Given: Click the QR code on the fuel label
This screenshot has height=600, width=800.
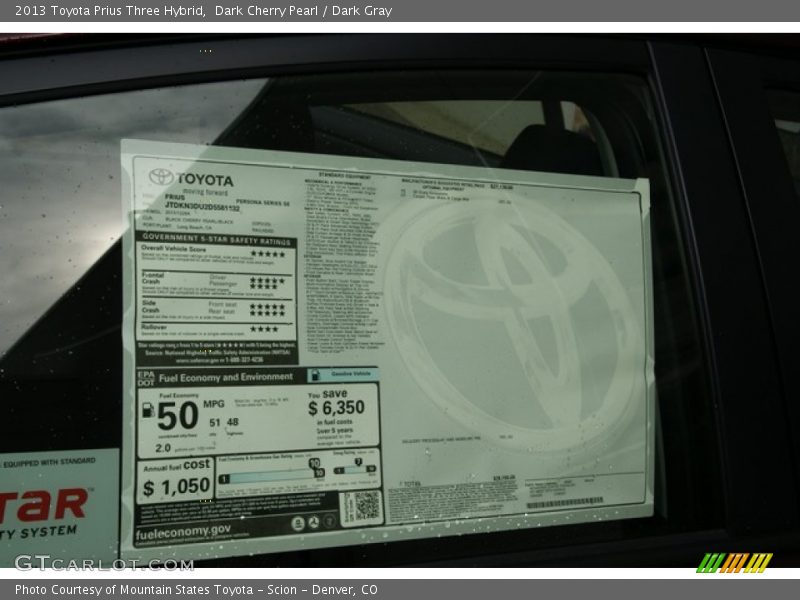Looking at the screenshot, I should [361, 507].
